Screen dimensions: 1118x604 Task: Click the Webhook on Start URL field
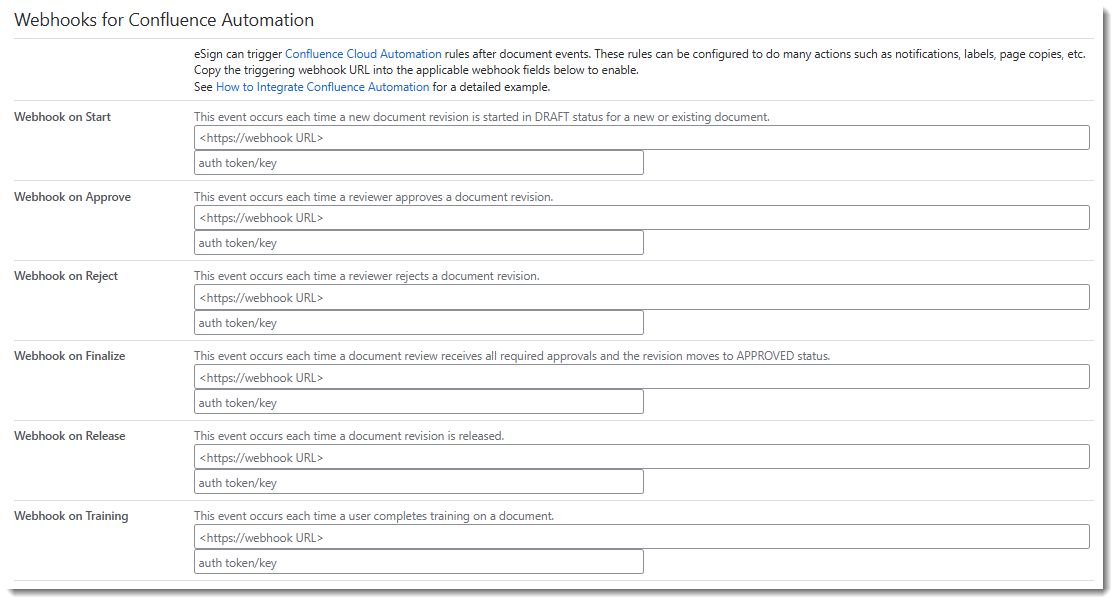coord(641,138)
